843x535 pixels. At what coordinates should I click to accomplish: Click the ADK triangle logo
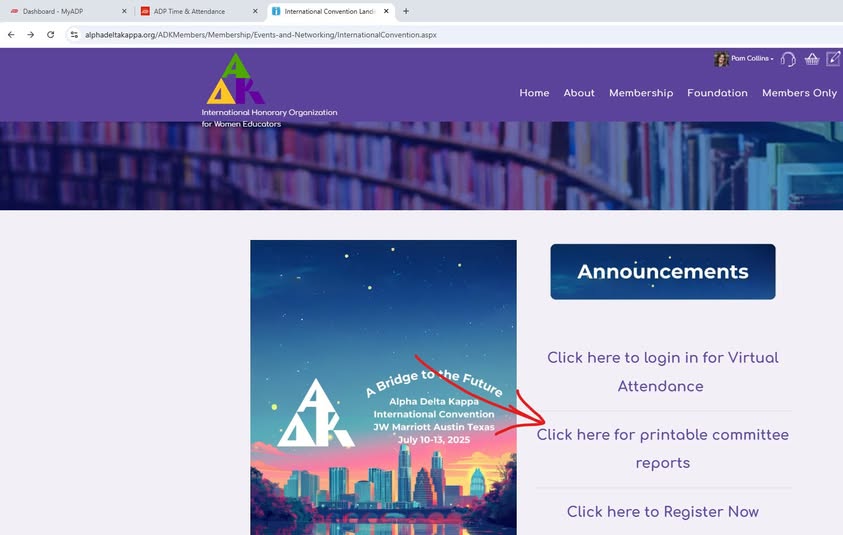tap(235, 79)
